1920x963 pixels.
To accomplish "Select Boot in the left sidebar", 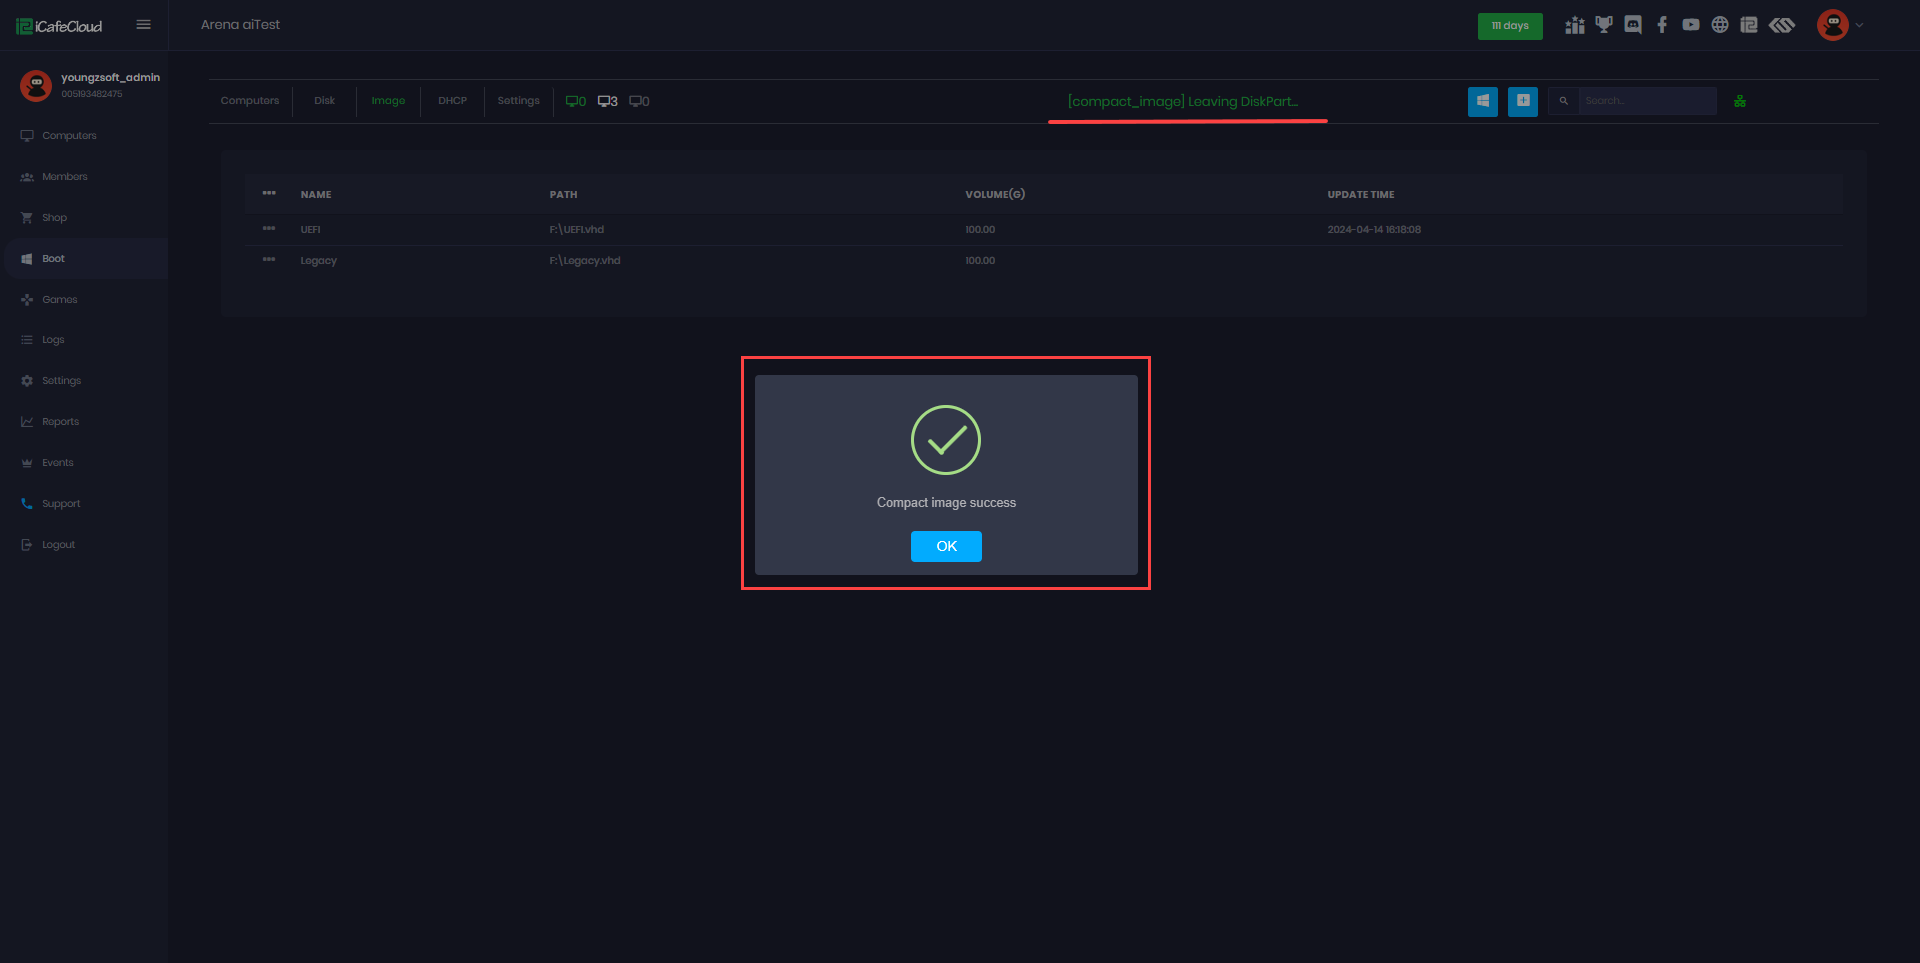I will click(x=52, y=258).
